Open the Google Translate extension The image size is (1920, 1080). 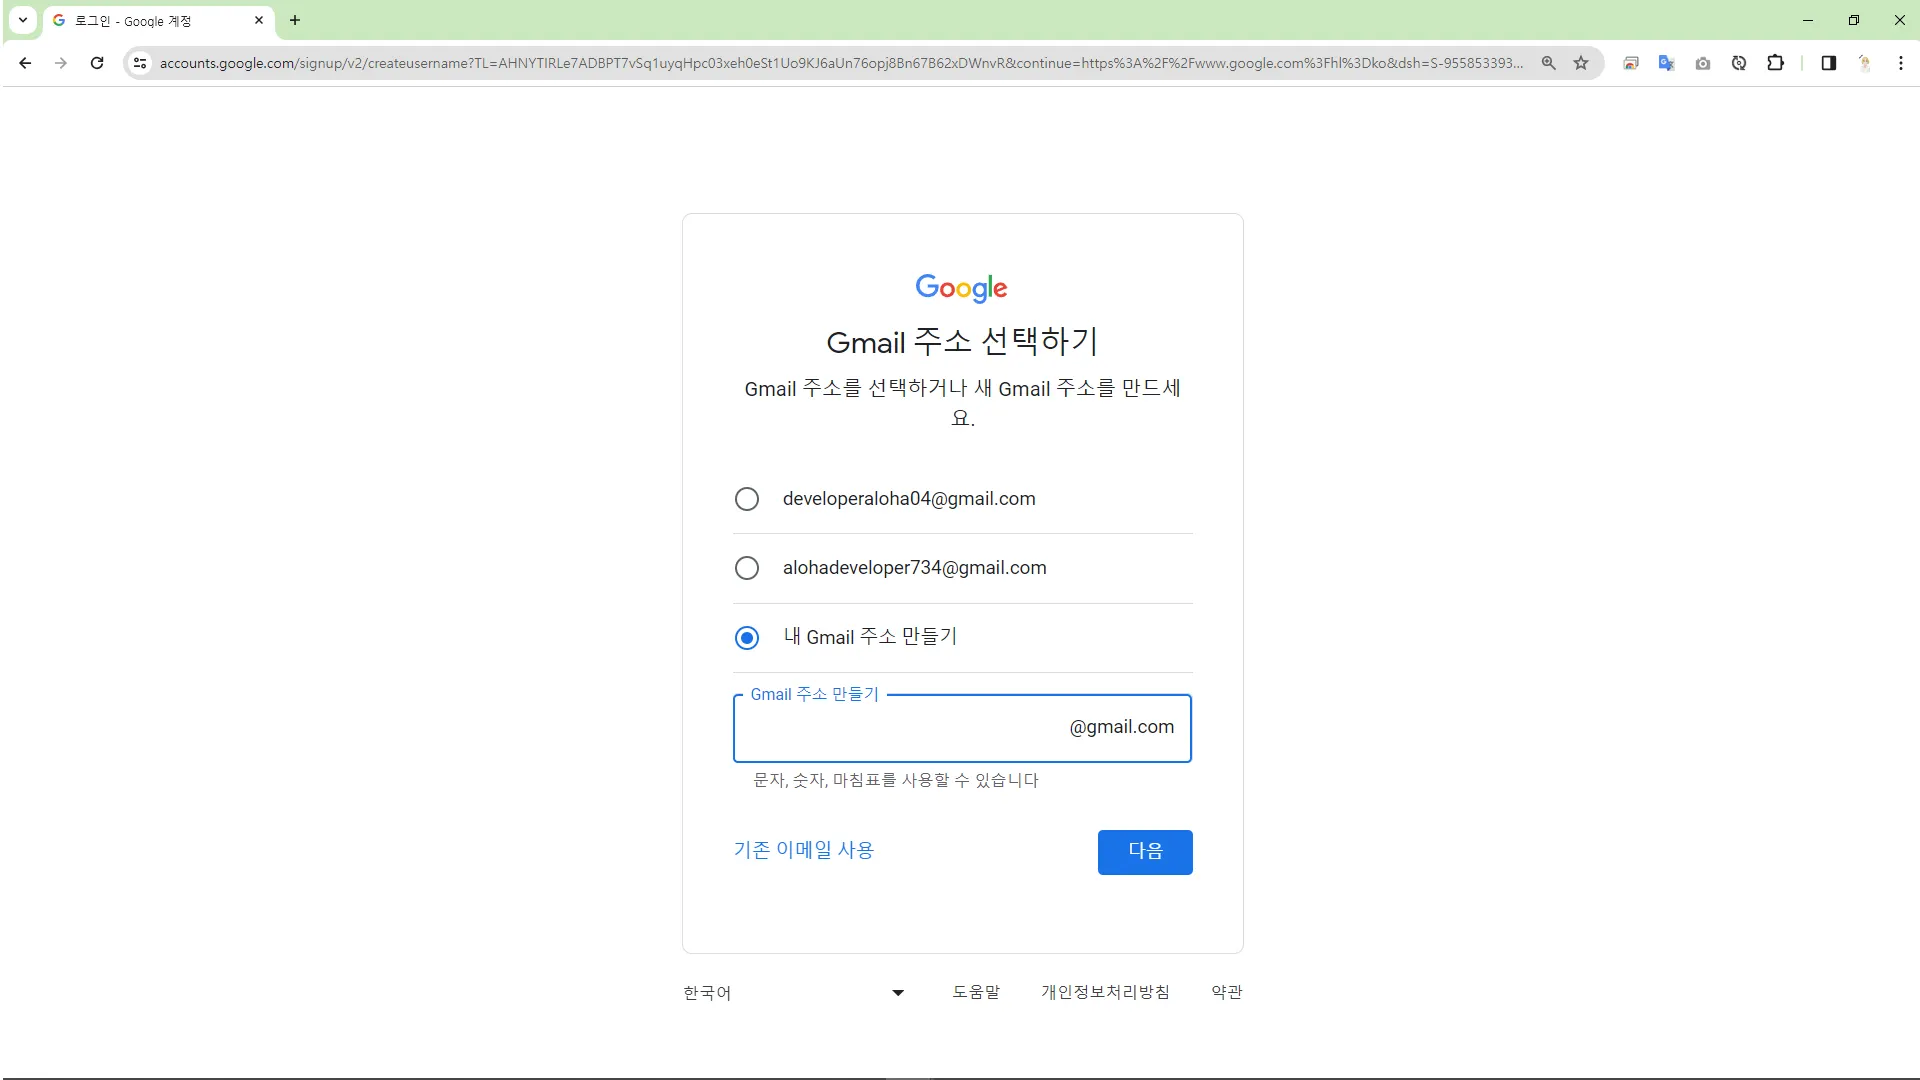pos(1666,63)
